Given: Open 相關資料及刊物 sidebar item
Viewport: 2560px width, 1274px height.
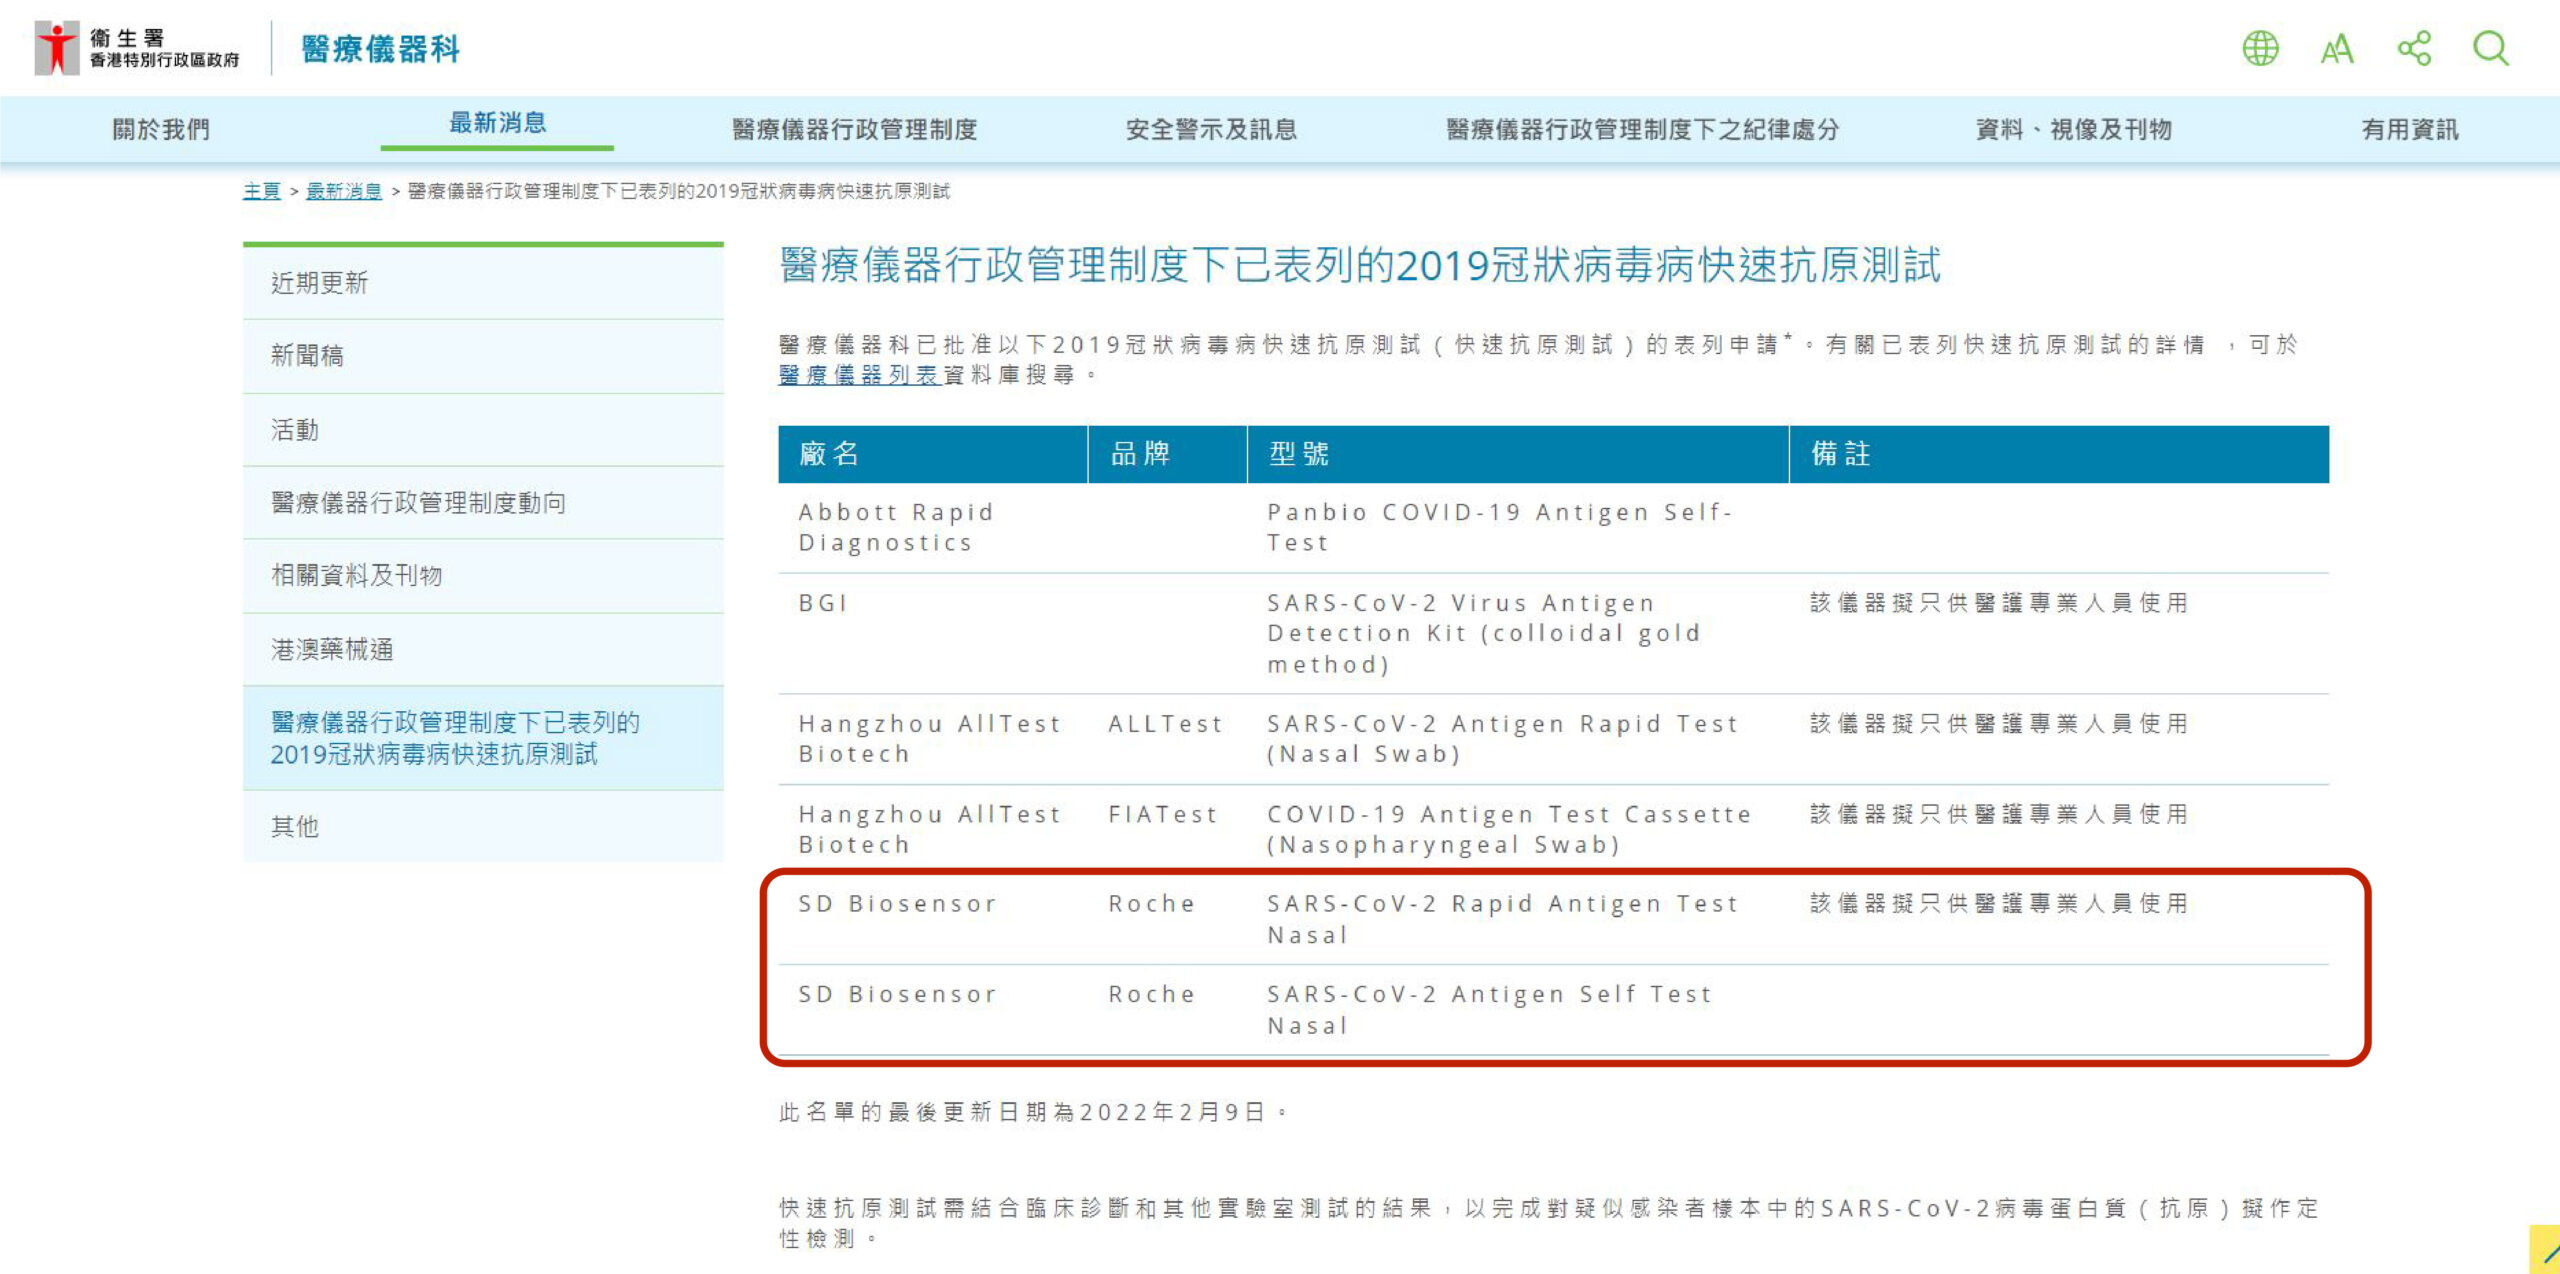Looking at the screenshot, I should 483,576.
